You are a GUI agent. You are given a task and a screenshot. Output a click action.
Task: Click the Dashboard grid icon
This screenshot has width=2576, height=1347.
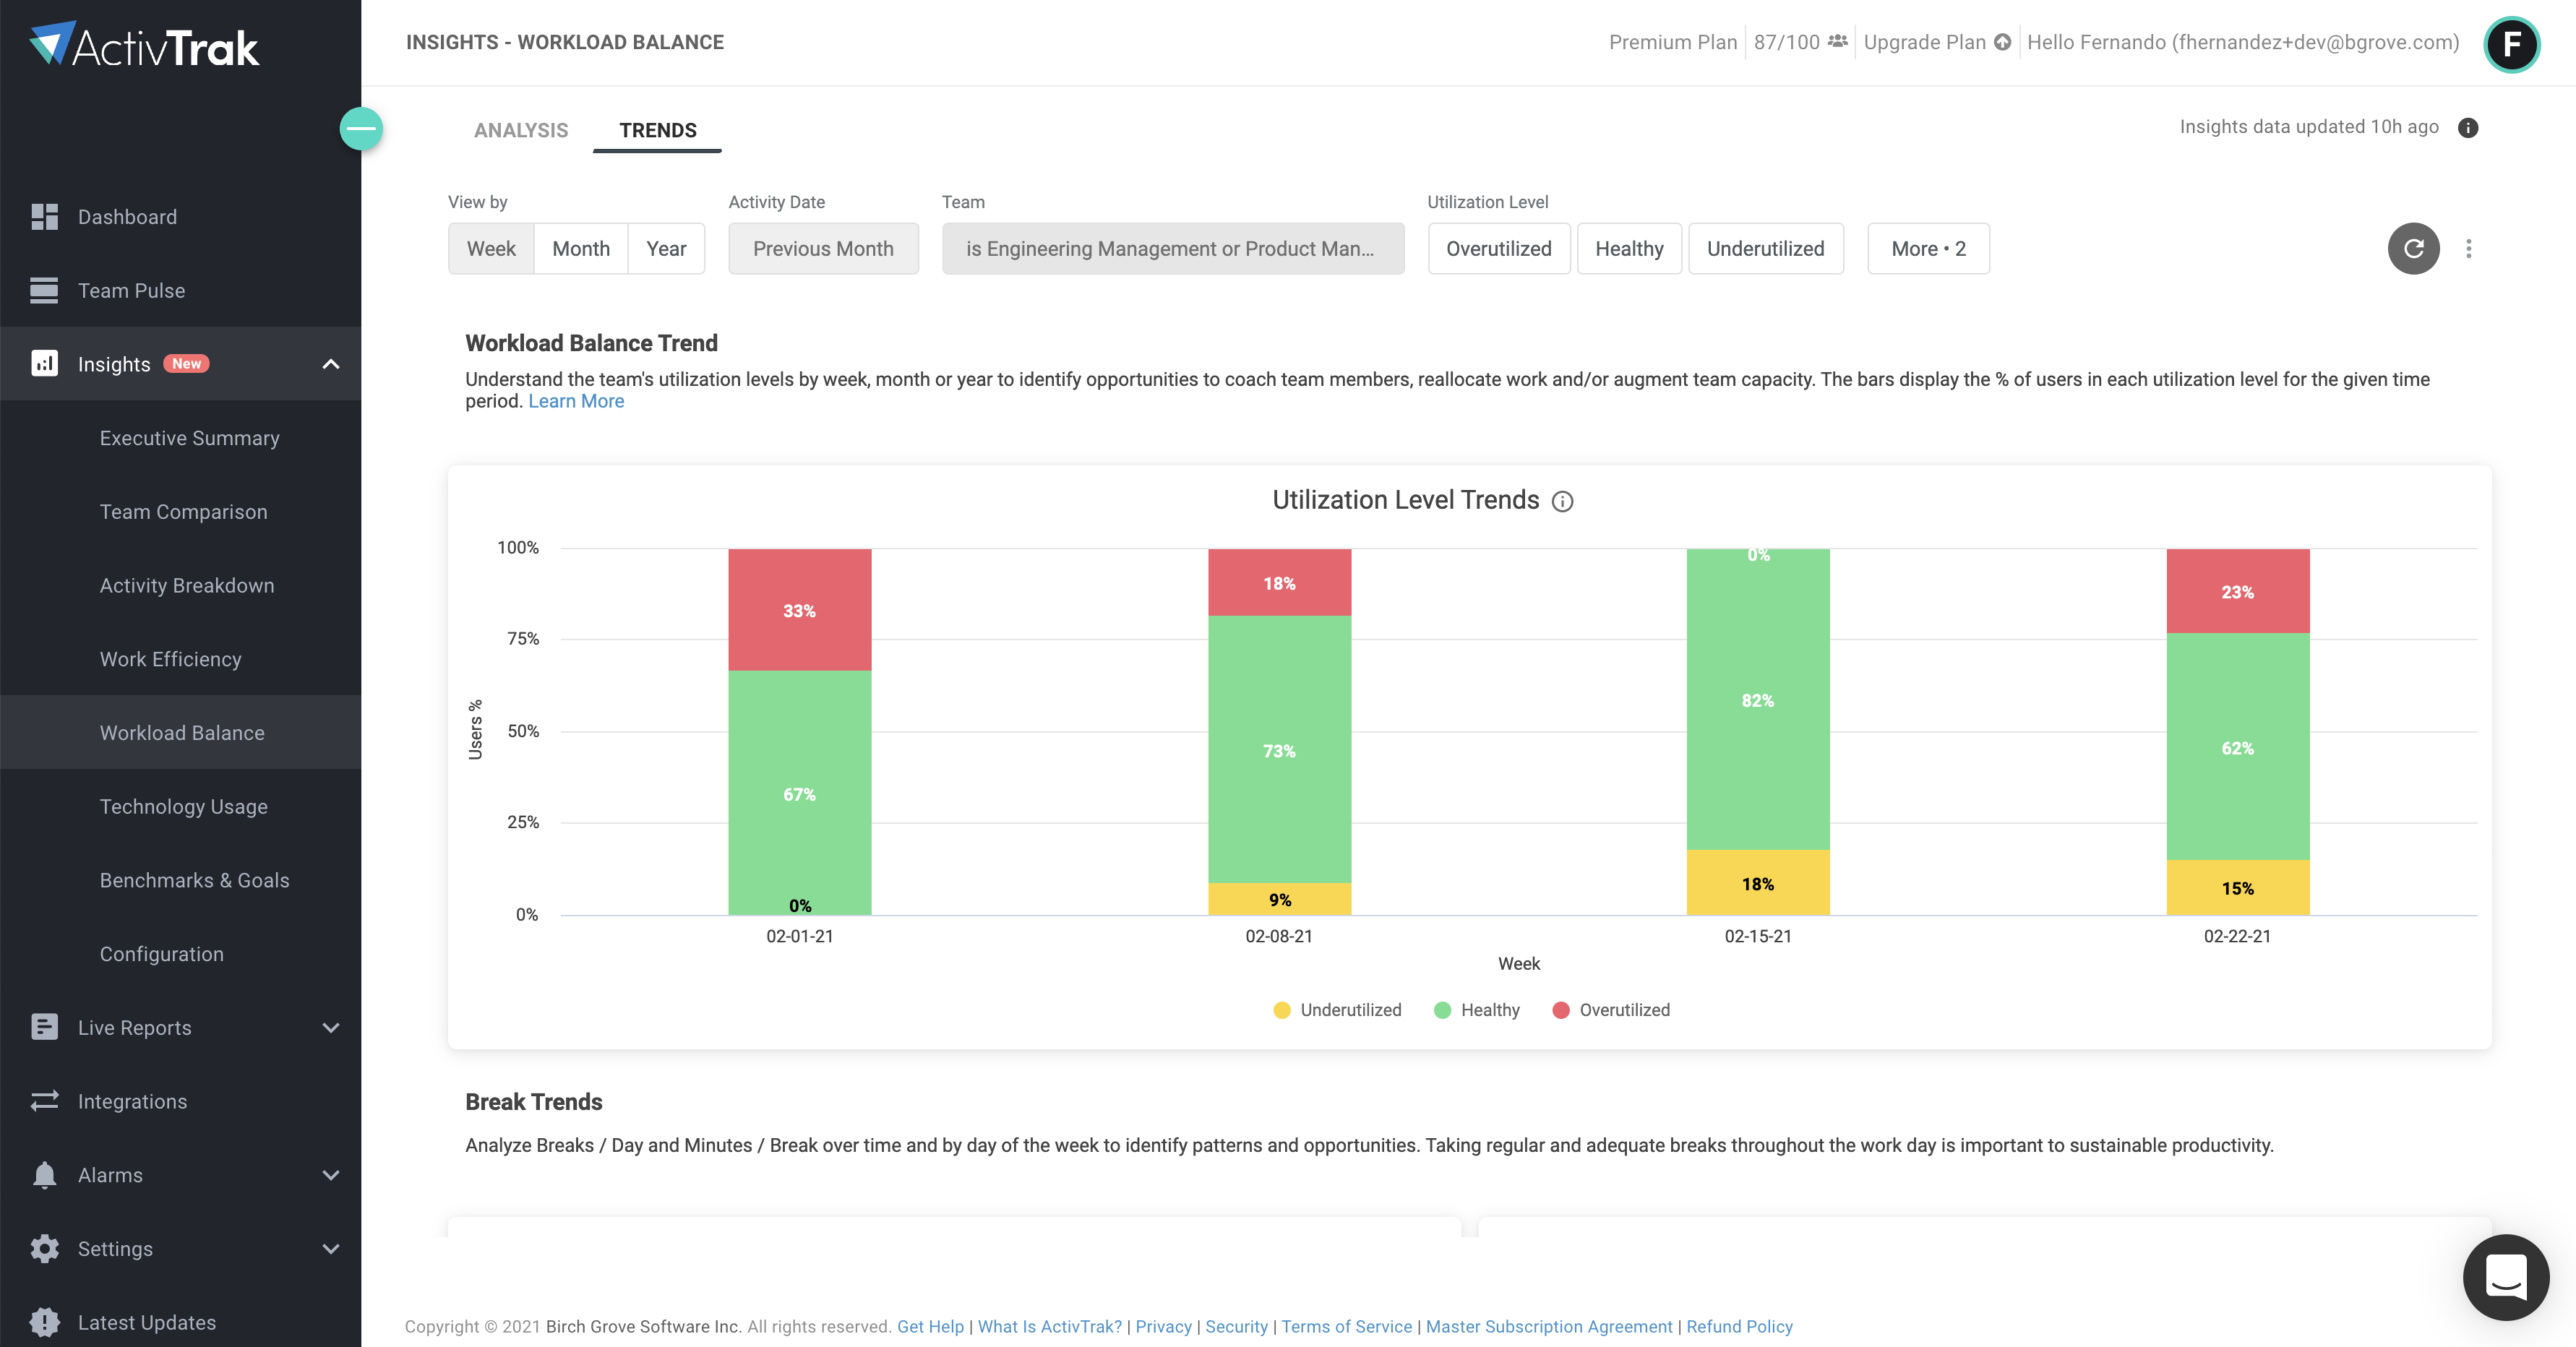pyautogui.click(x=44, y=217)
